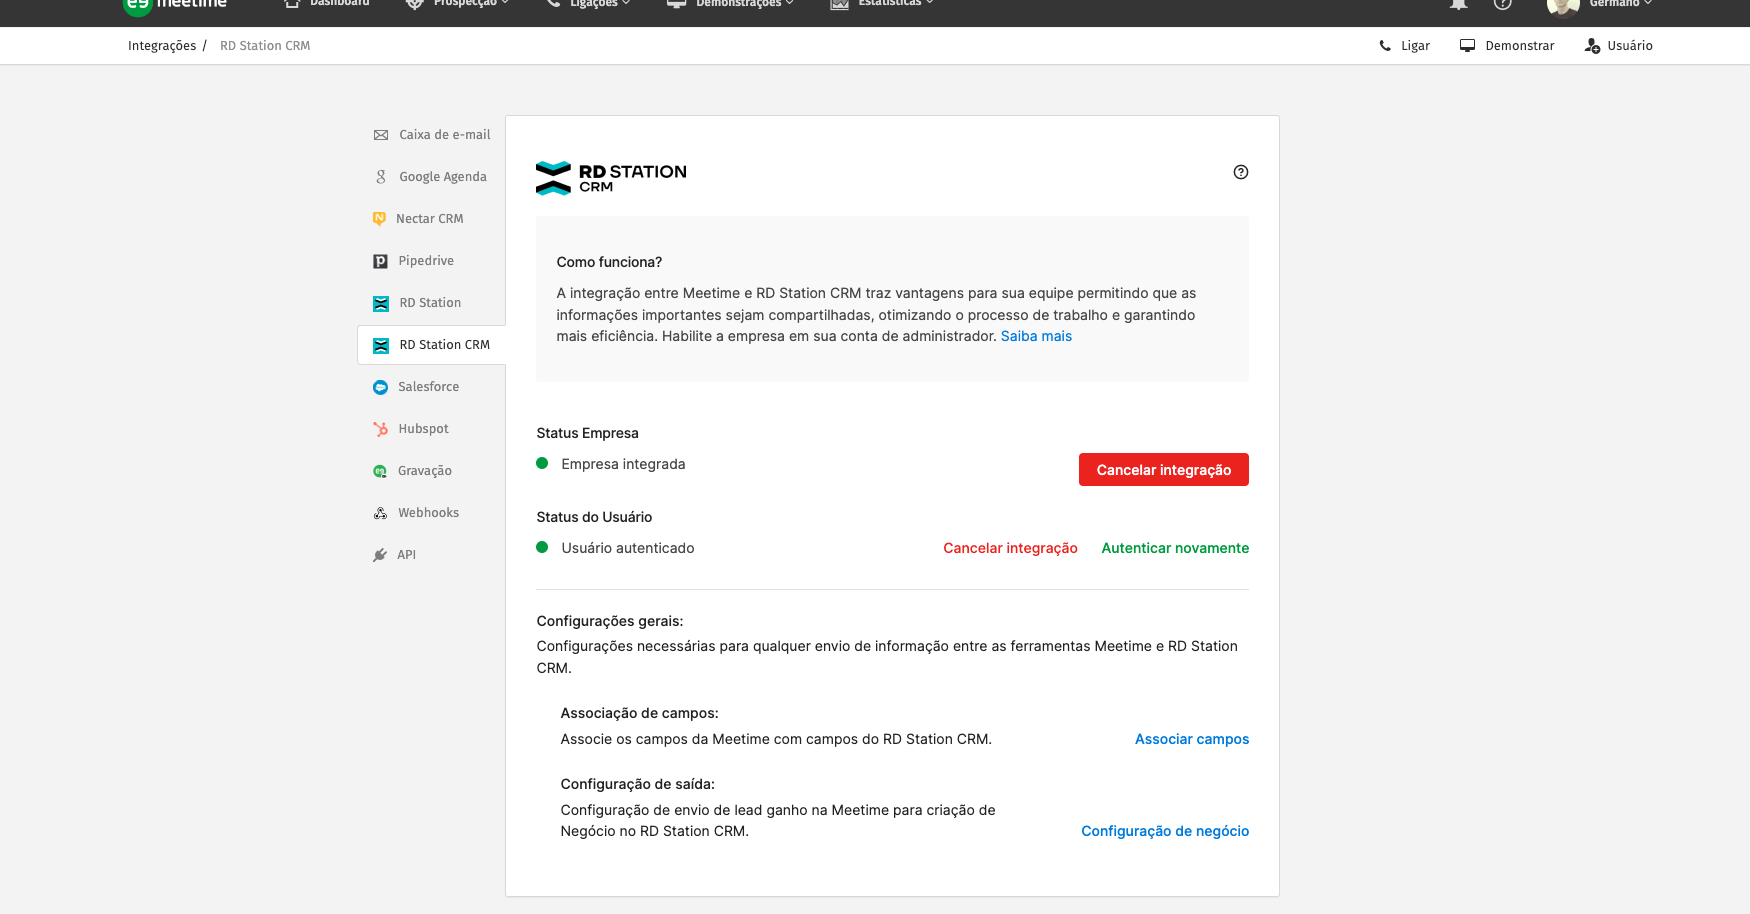Click the RD Station CRM sidebar icon
The width and height of the screenshot is (1750, 914).
(381, 345)
